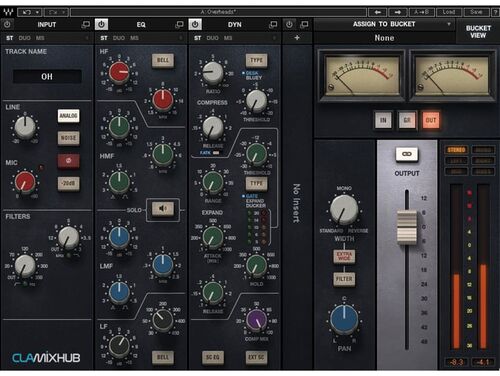
Task: Click the Save button
Action: click(x=476, y=12)
